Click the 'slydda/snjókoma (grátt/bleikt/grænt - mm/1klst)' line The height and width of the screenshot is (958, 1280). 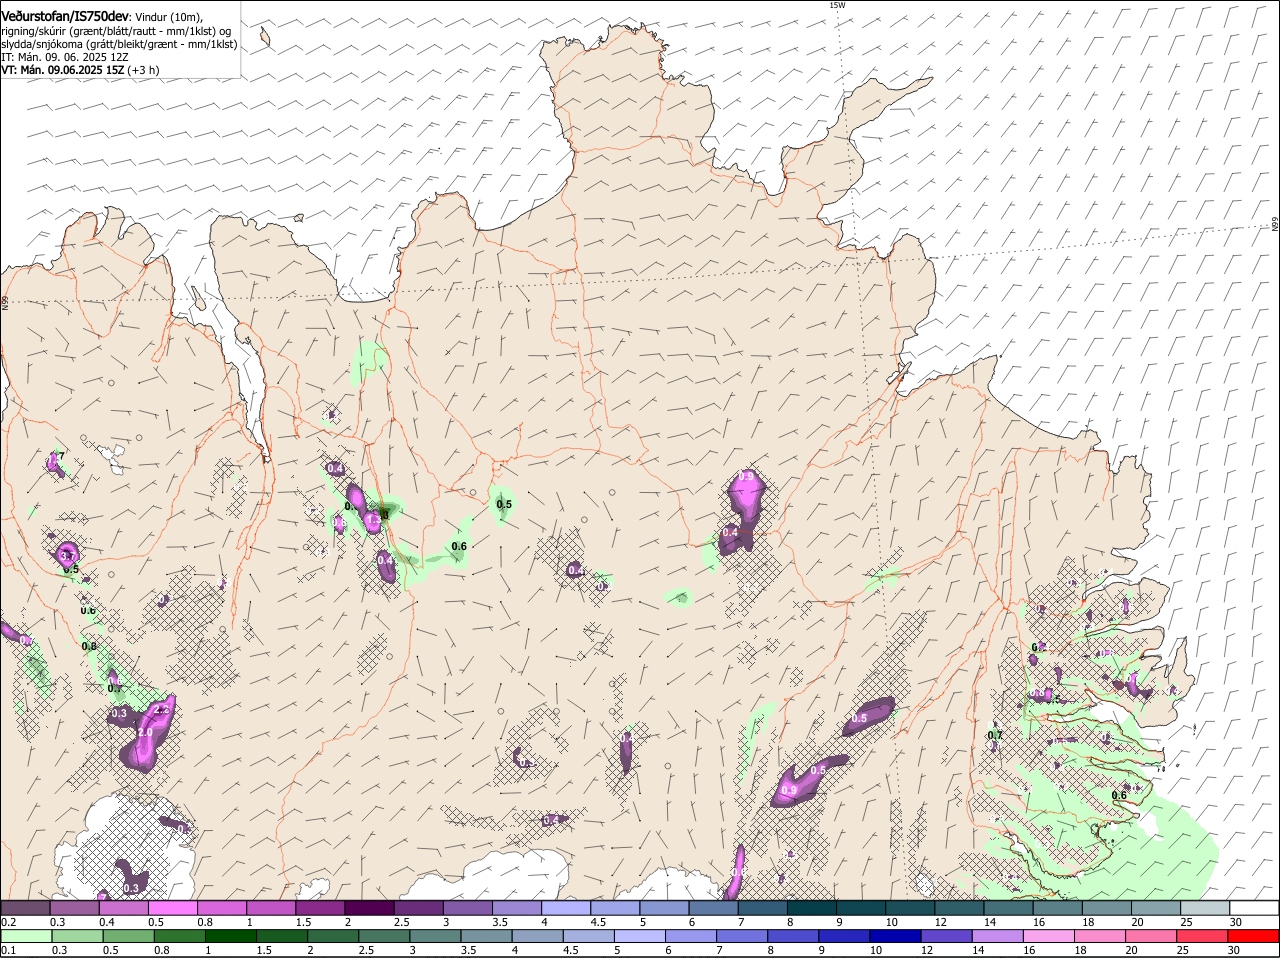119,44
